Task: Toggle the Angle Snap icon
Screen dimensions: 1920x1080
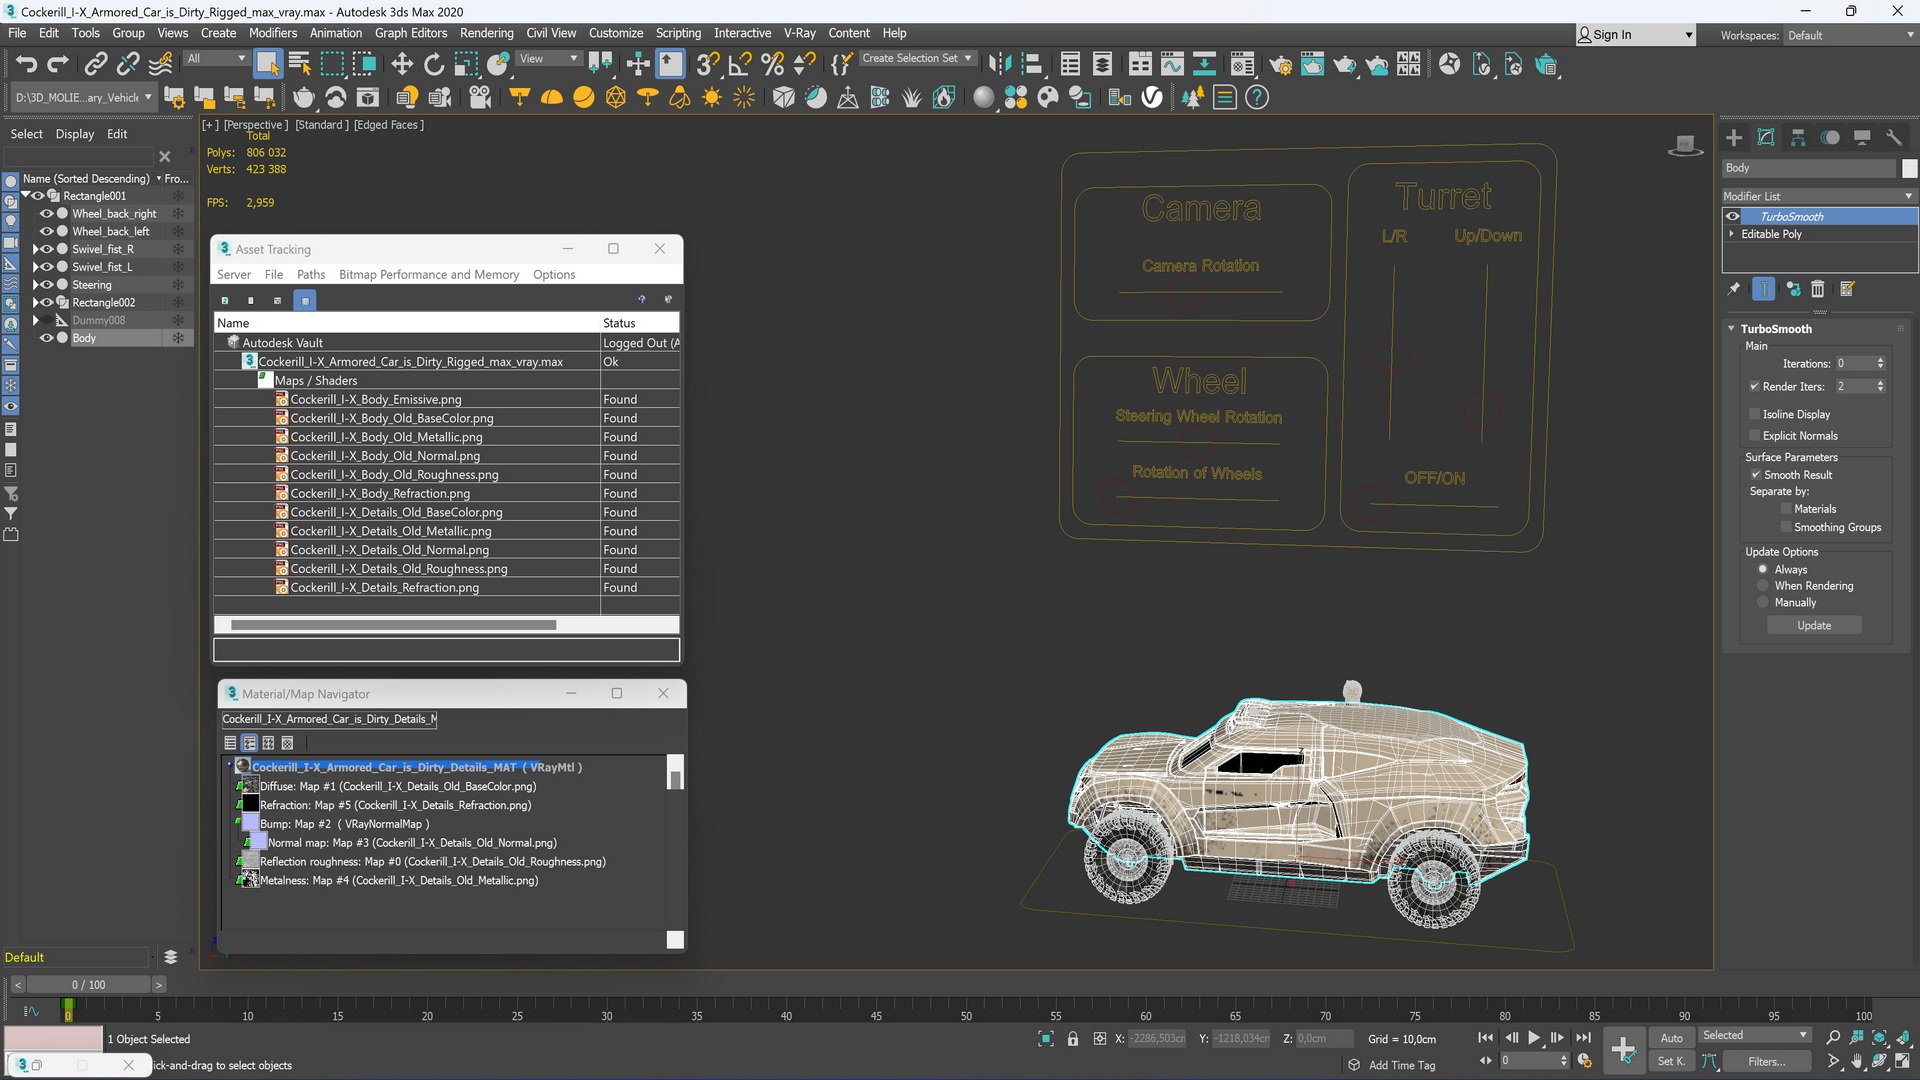Action: click(x=740, y=65)
